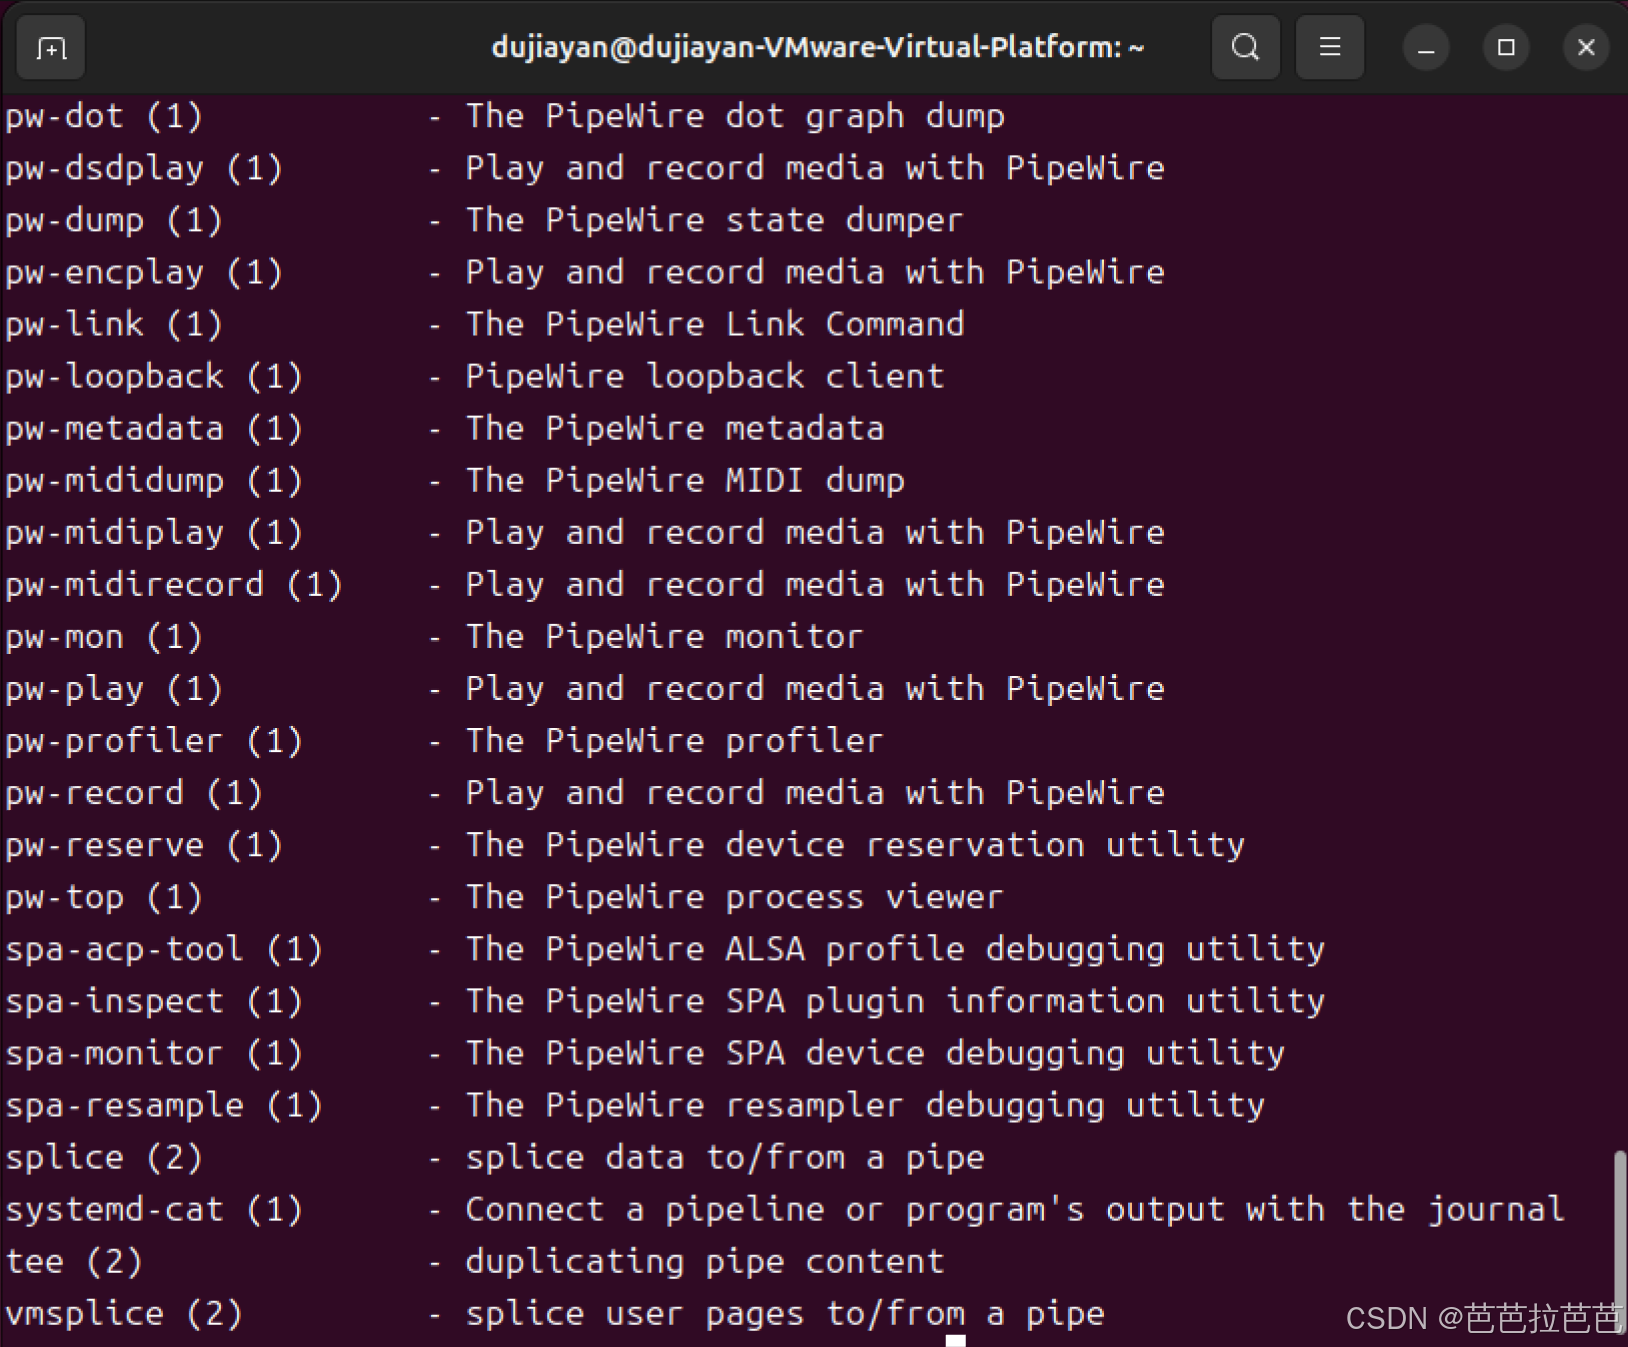Click the 'pw-encplay (1)' entry
Screen dimensions: 1628x1347
point(144,273)
